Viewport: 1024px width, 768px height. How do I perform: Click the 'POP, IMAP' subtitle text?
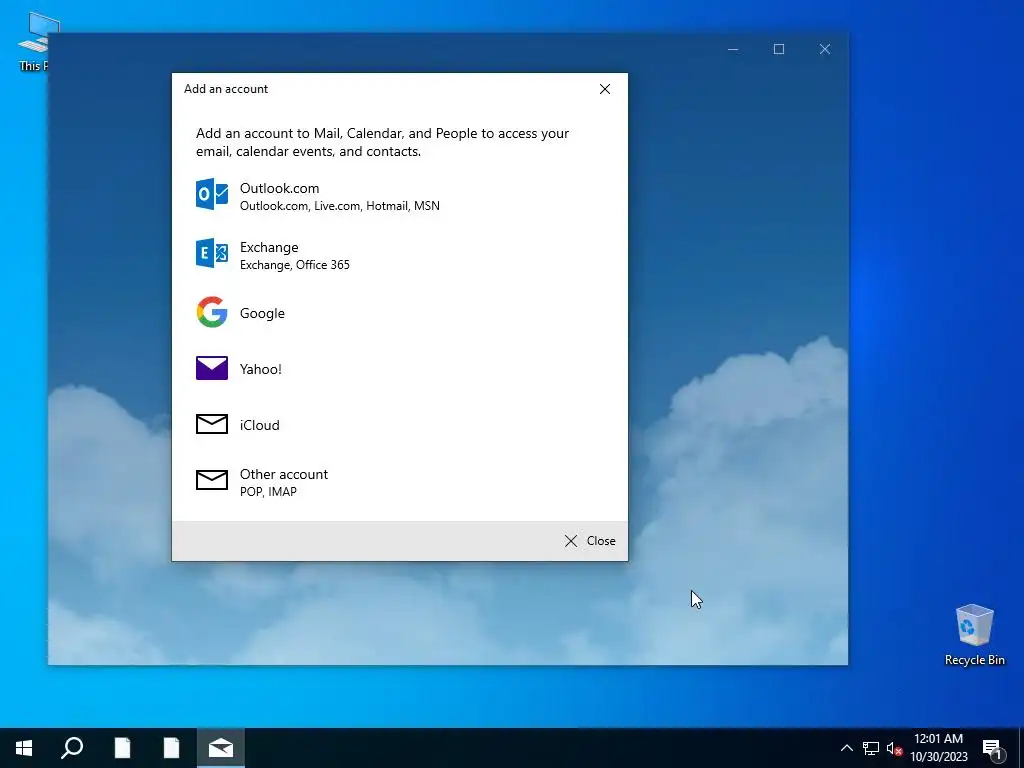(x=268, y=492)
